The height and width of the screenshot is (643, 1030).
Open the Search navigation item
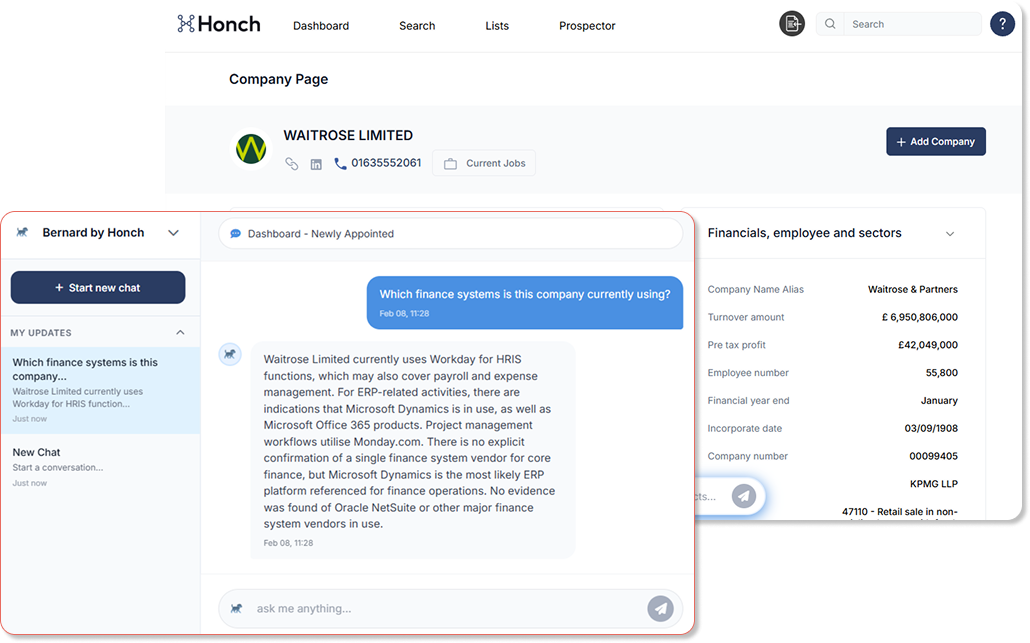(x=416, y=26)
